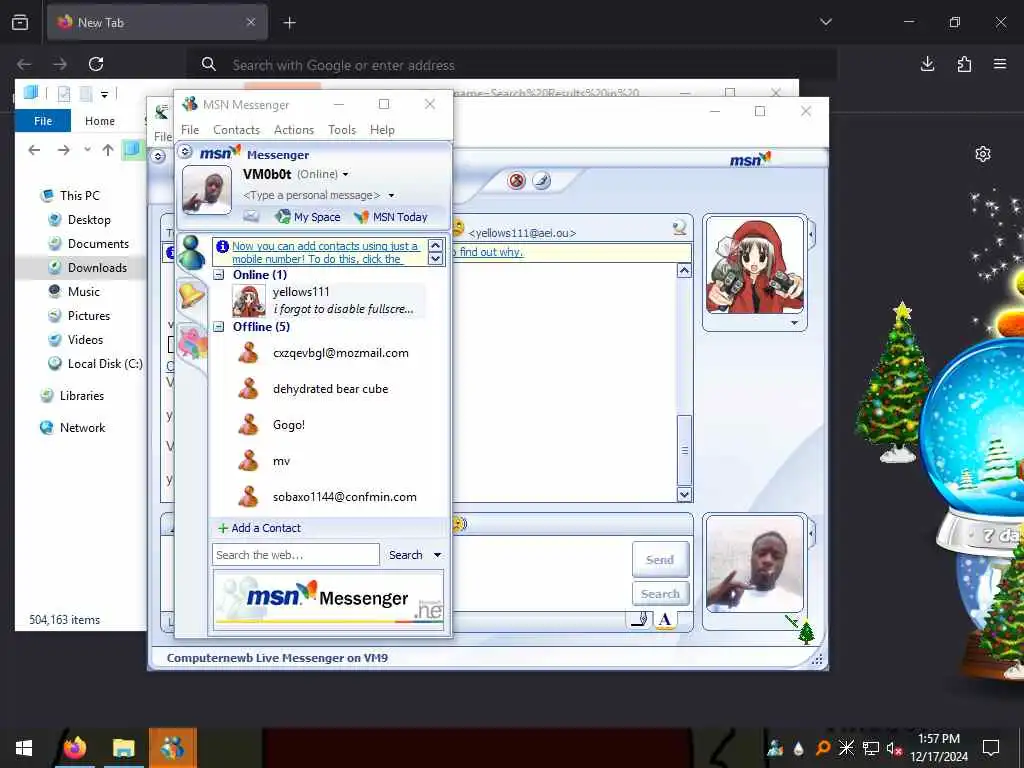Collapse your own display picture panel
Viewport: 1024px width, 768px height.
(812, 534)
